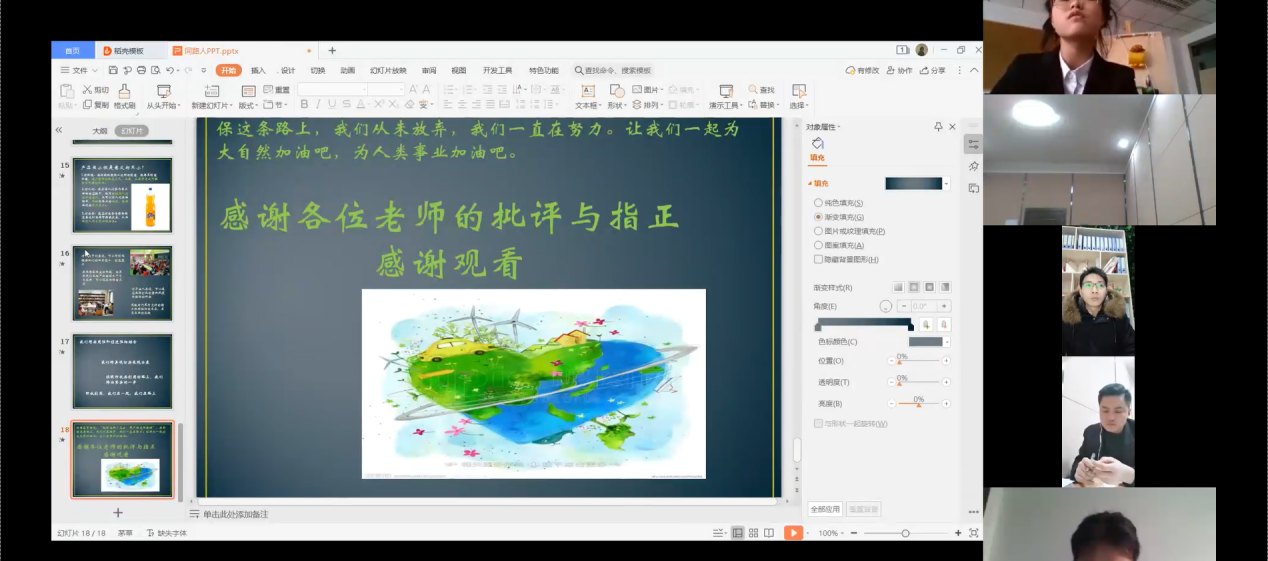
Task: Open the Shapes (形状) tool
Action: (x=616, y=97)
